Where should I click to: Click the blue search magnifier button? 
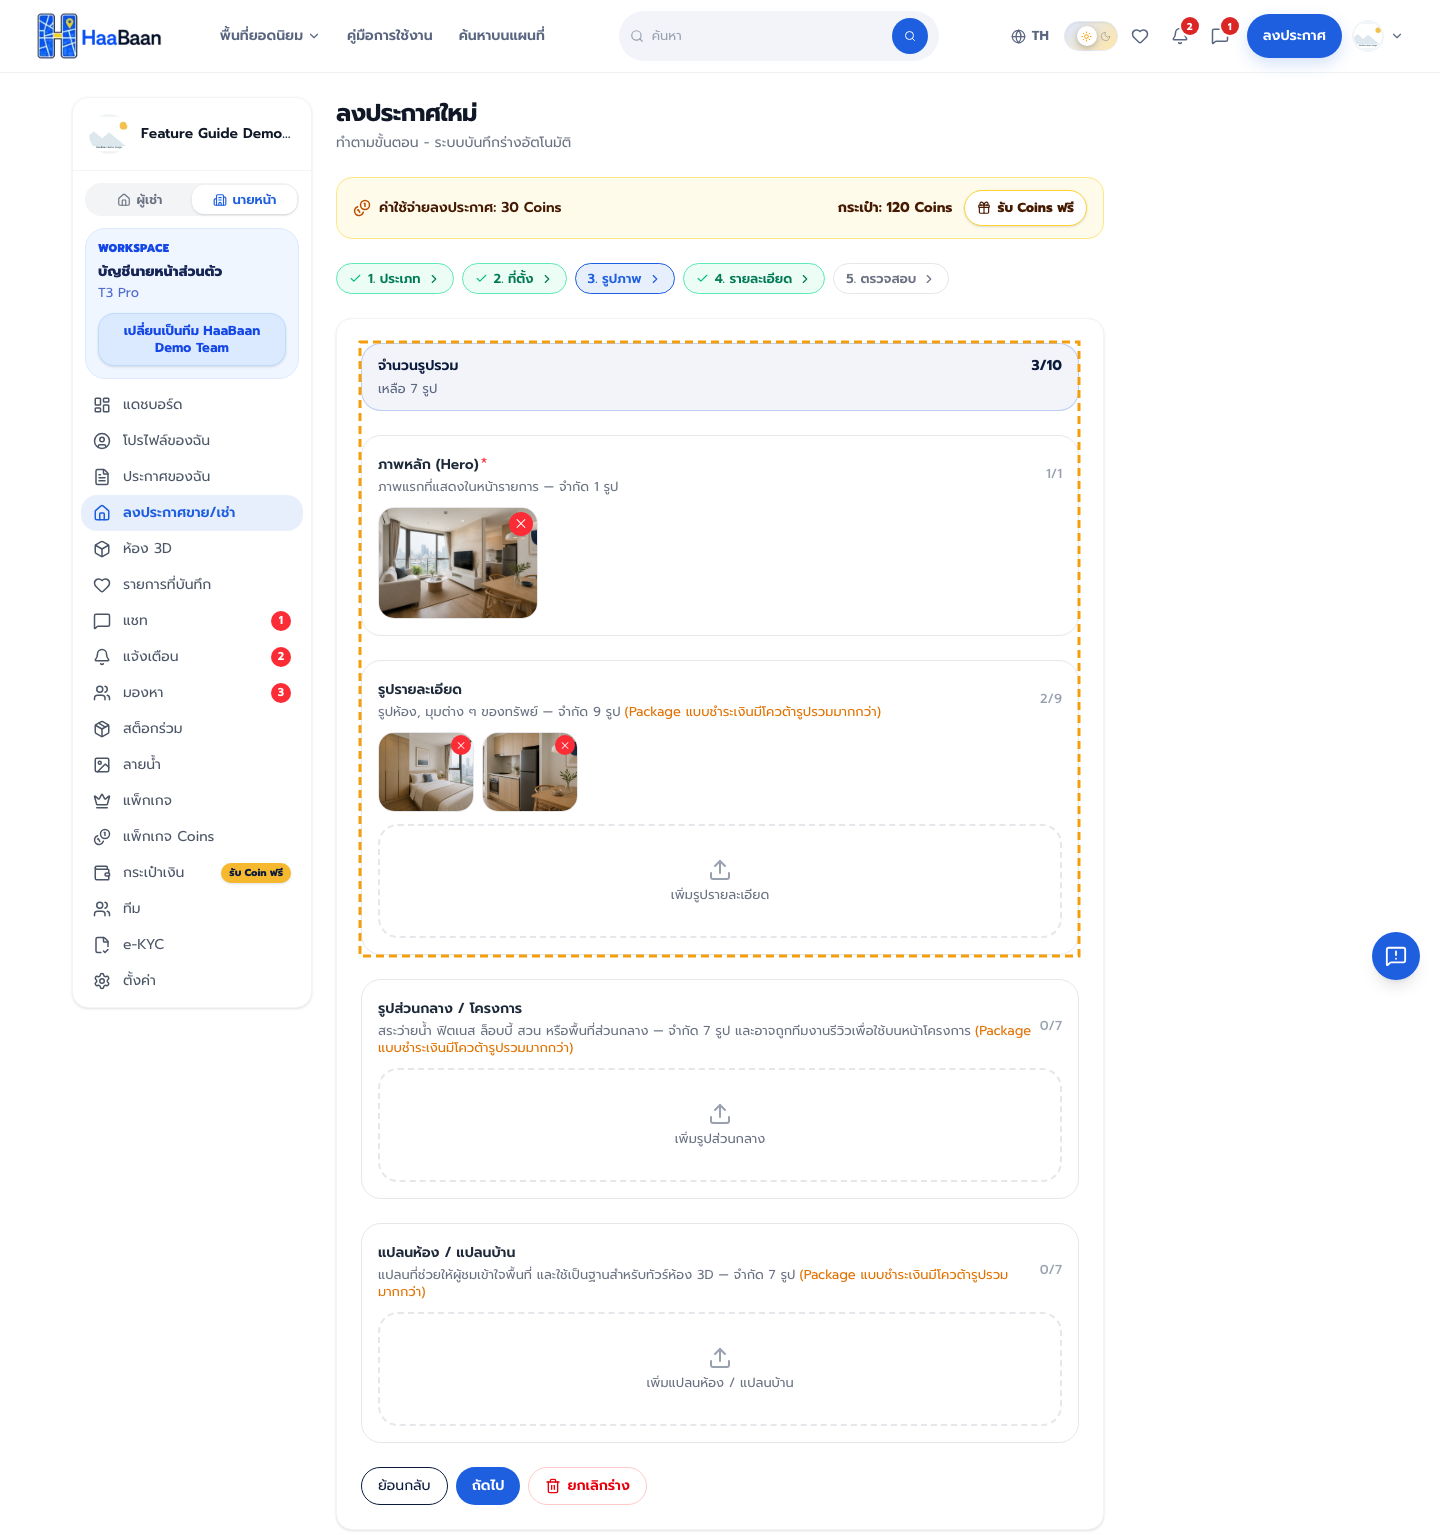910,36
